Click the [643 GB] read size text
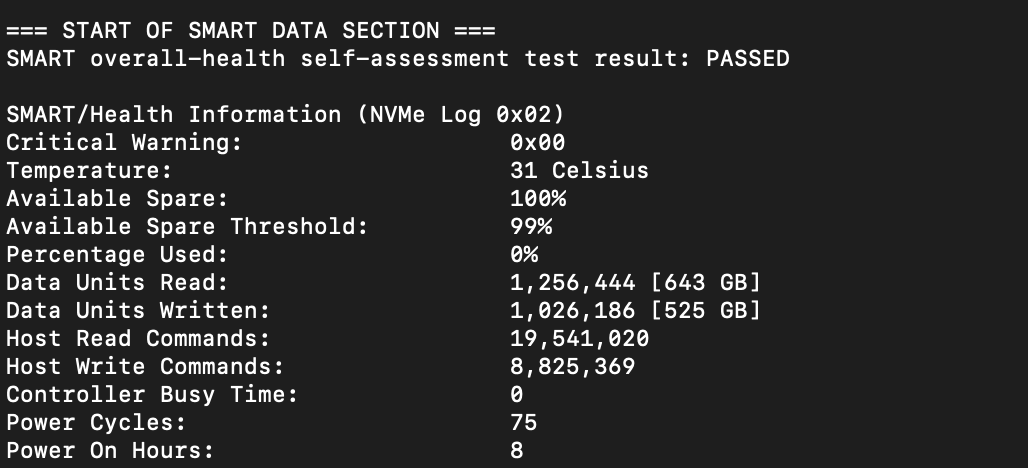1028x468 pixels. pyautogui.click(x=705, y=283)
